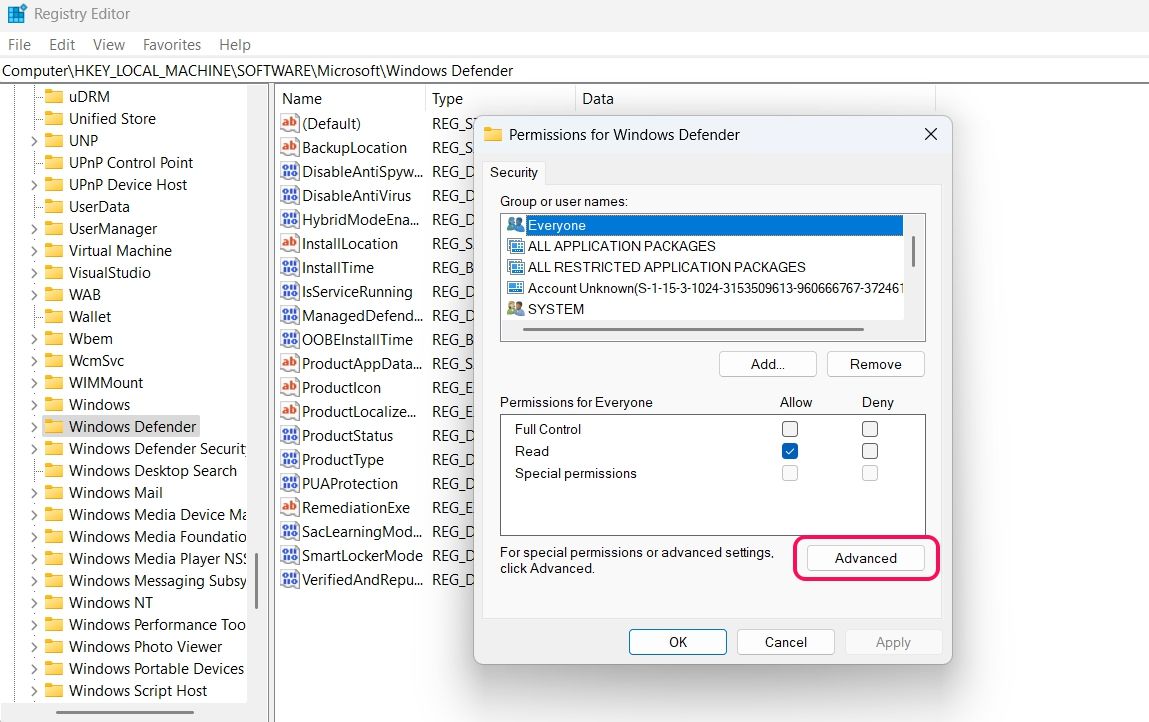The height and width of the screenshot is (722, 1149).
Task: Click the Add... button
Action: [767, 364]
